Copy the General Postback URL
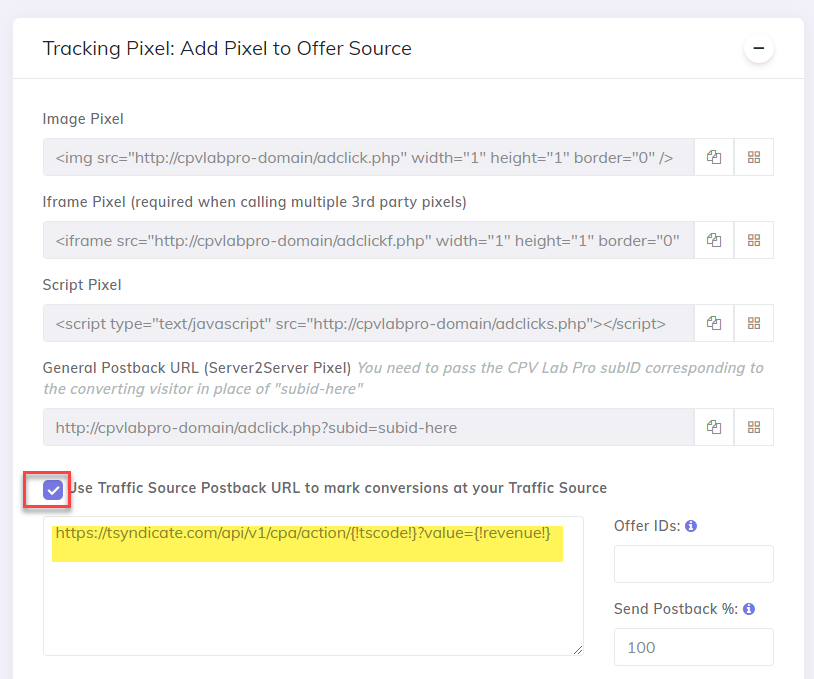Screen dimensions: 814x679 714,427
